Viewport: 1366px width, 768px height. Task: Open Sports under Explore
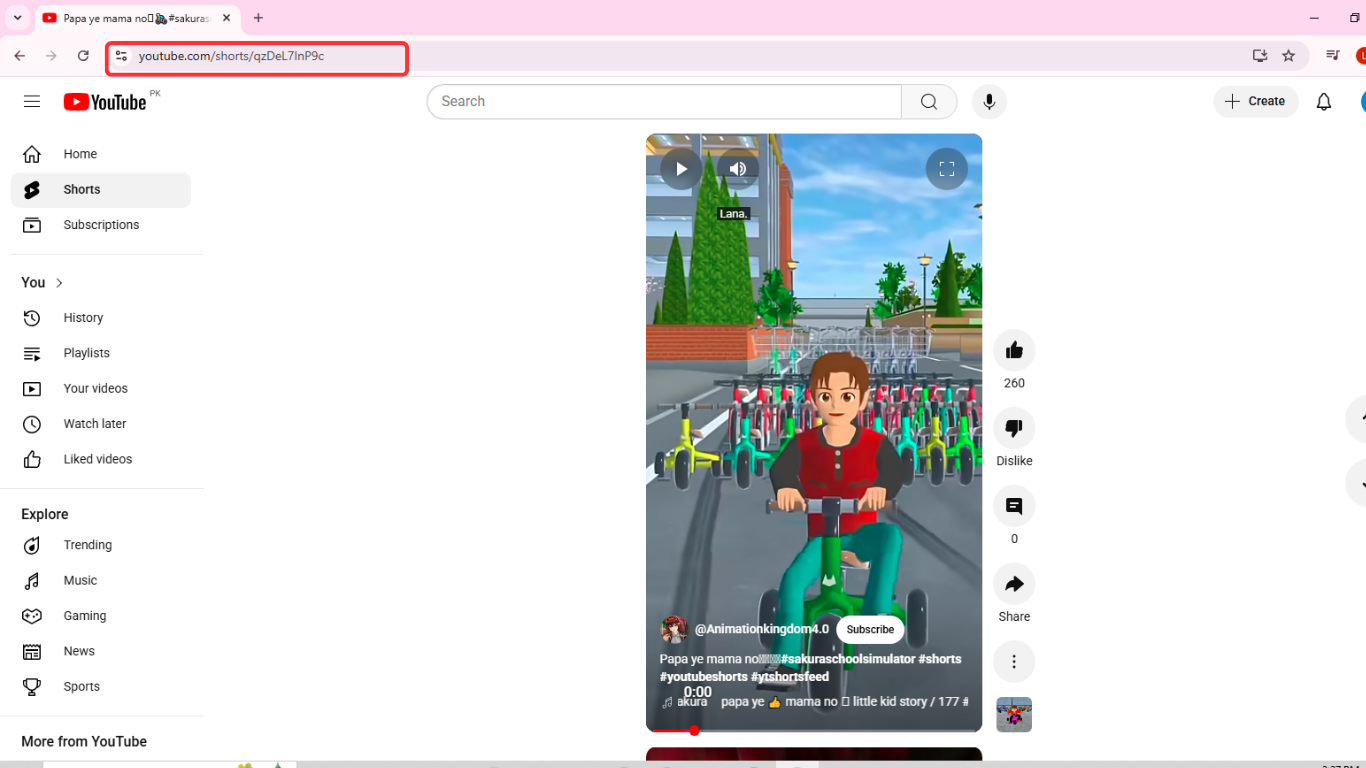[x=100, y=687]
